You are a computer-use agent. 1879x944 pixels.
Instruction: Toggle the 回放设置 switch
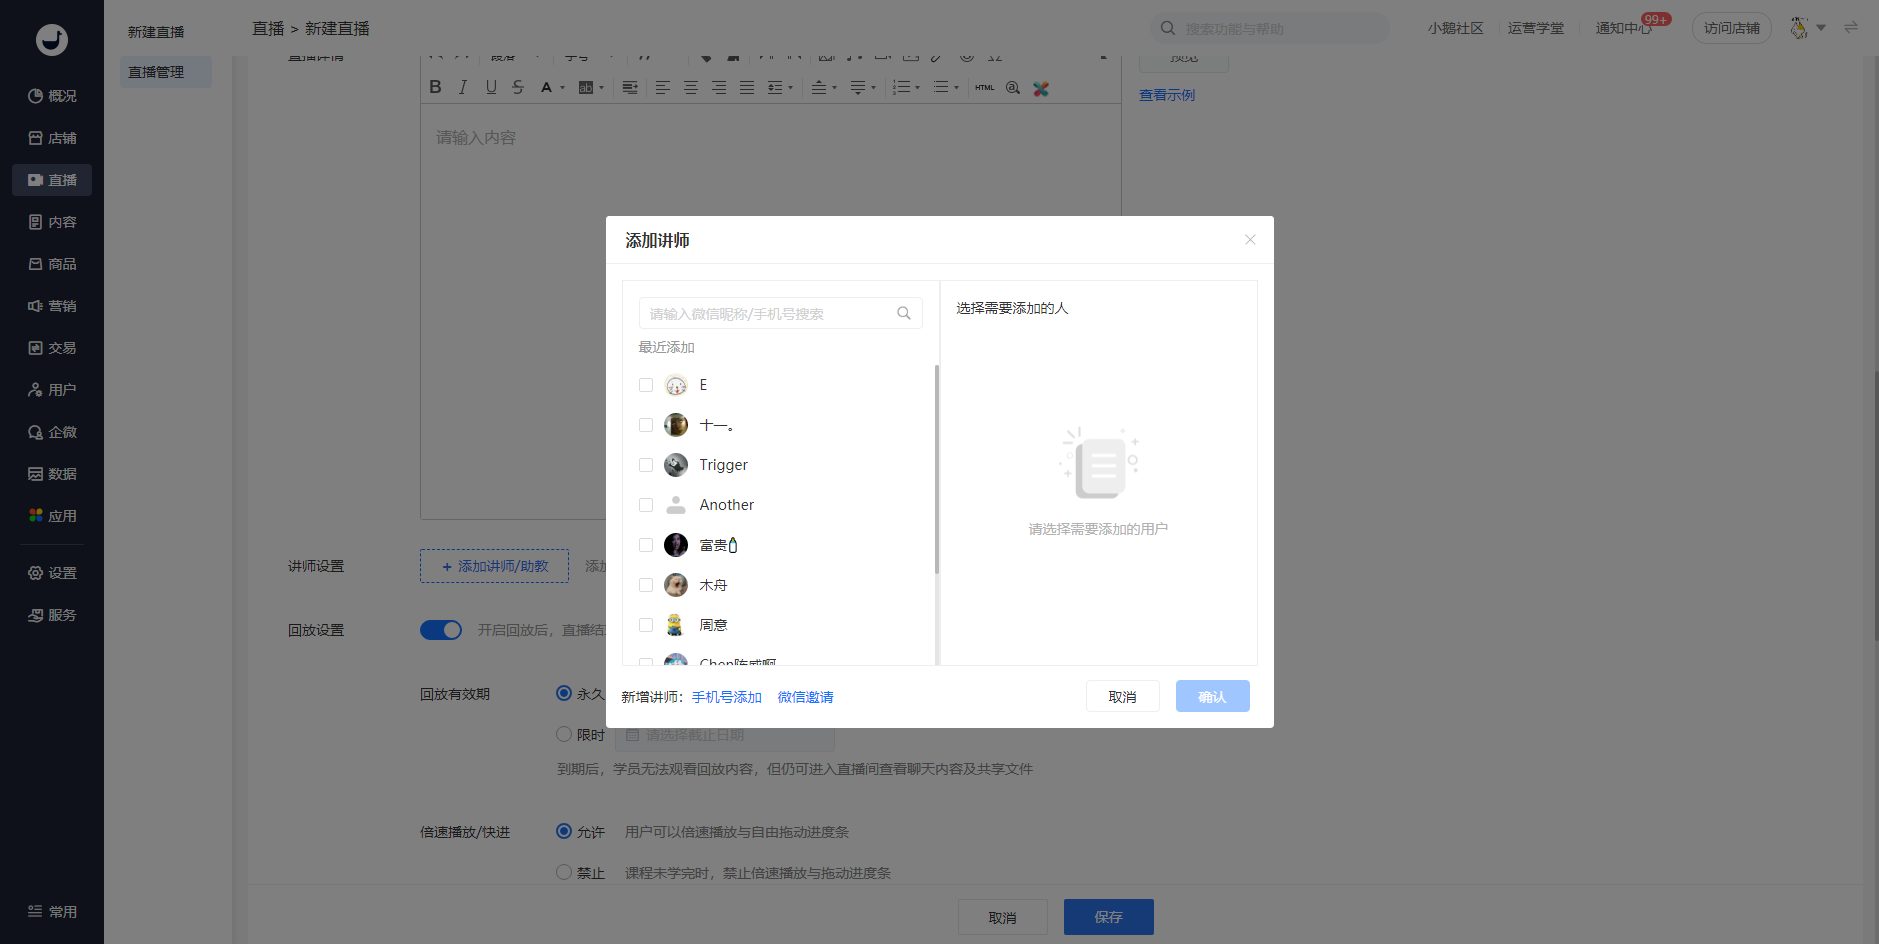(x=441, y=630)
